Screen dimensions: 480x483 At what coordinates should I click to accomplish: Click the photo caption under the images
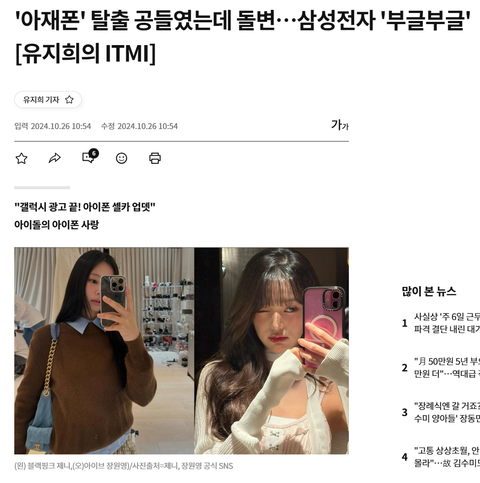124,466
